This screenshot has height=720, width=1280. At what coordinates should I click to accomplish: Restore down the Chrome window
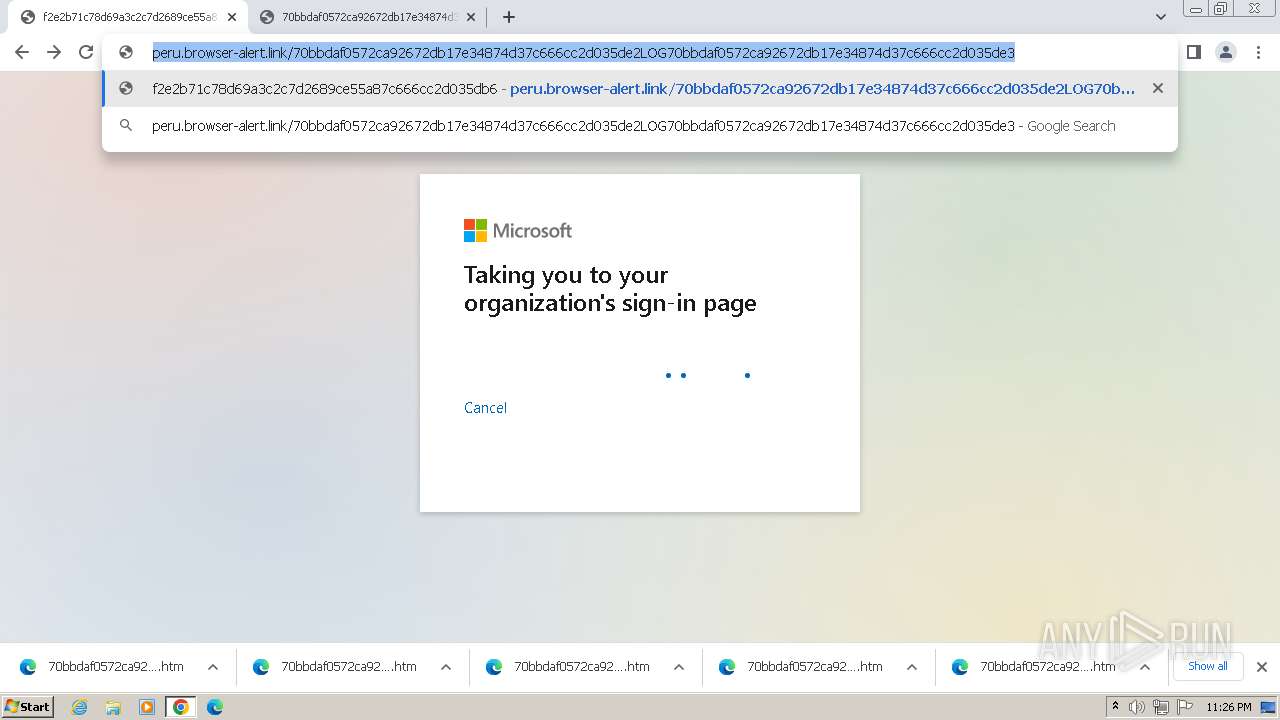[1221, 9]
